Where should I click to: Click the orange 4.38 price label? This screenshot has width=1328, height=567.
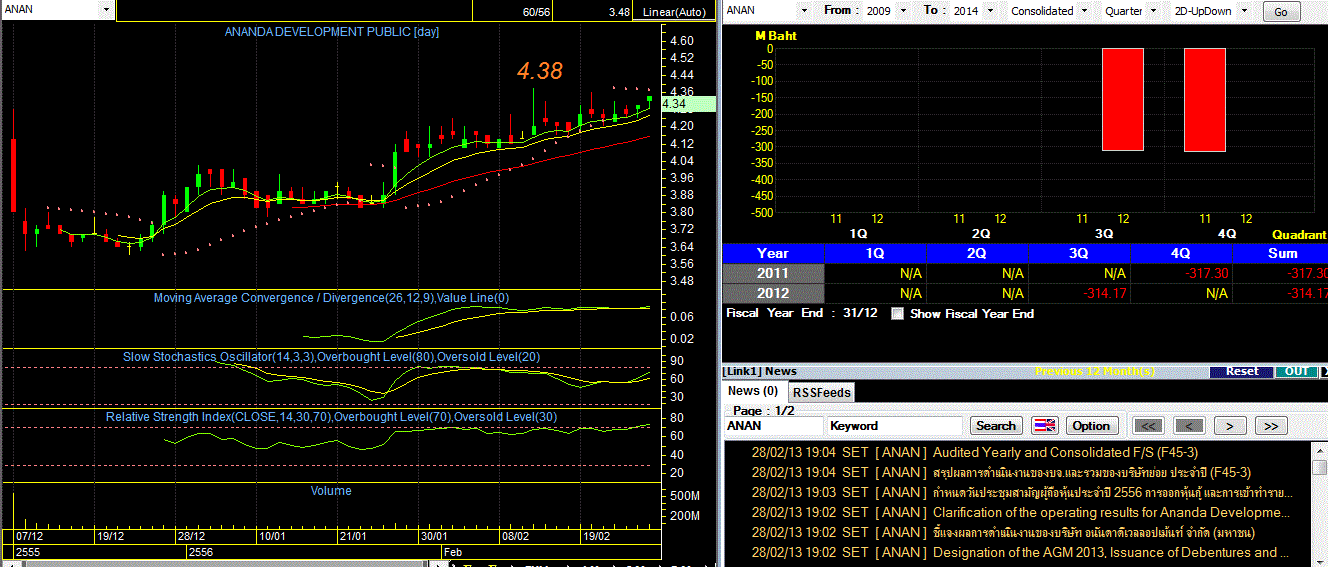tap(540, 71)
